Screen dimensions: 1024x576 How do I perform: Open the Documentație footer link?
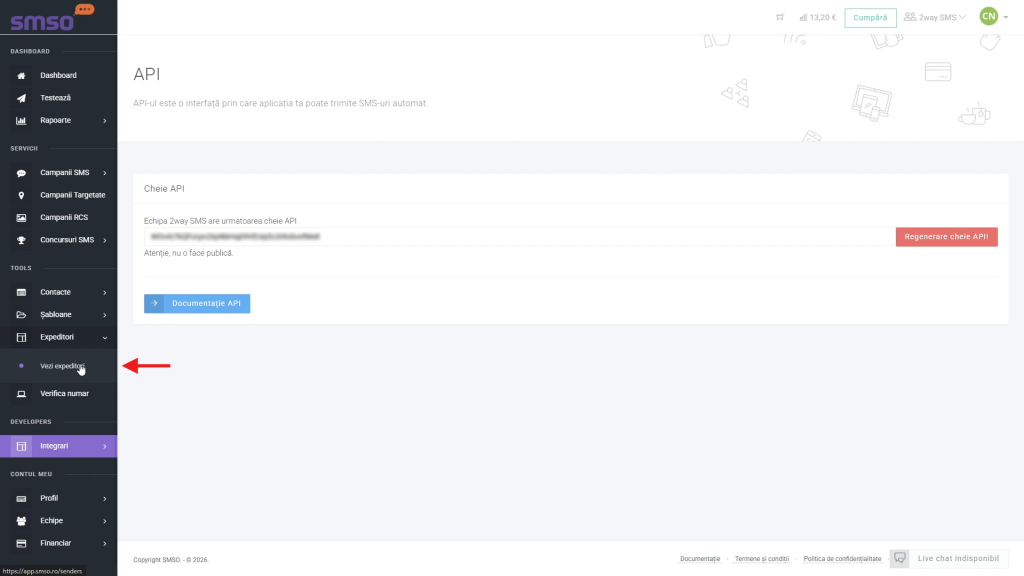click(x=699, y=559)
